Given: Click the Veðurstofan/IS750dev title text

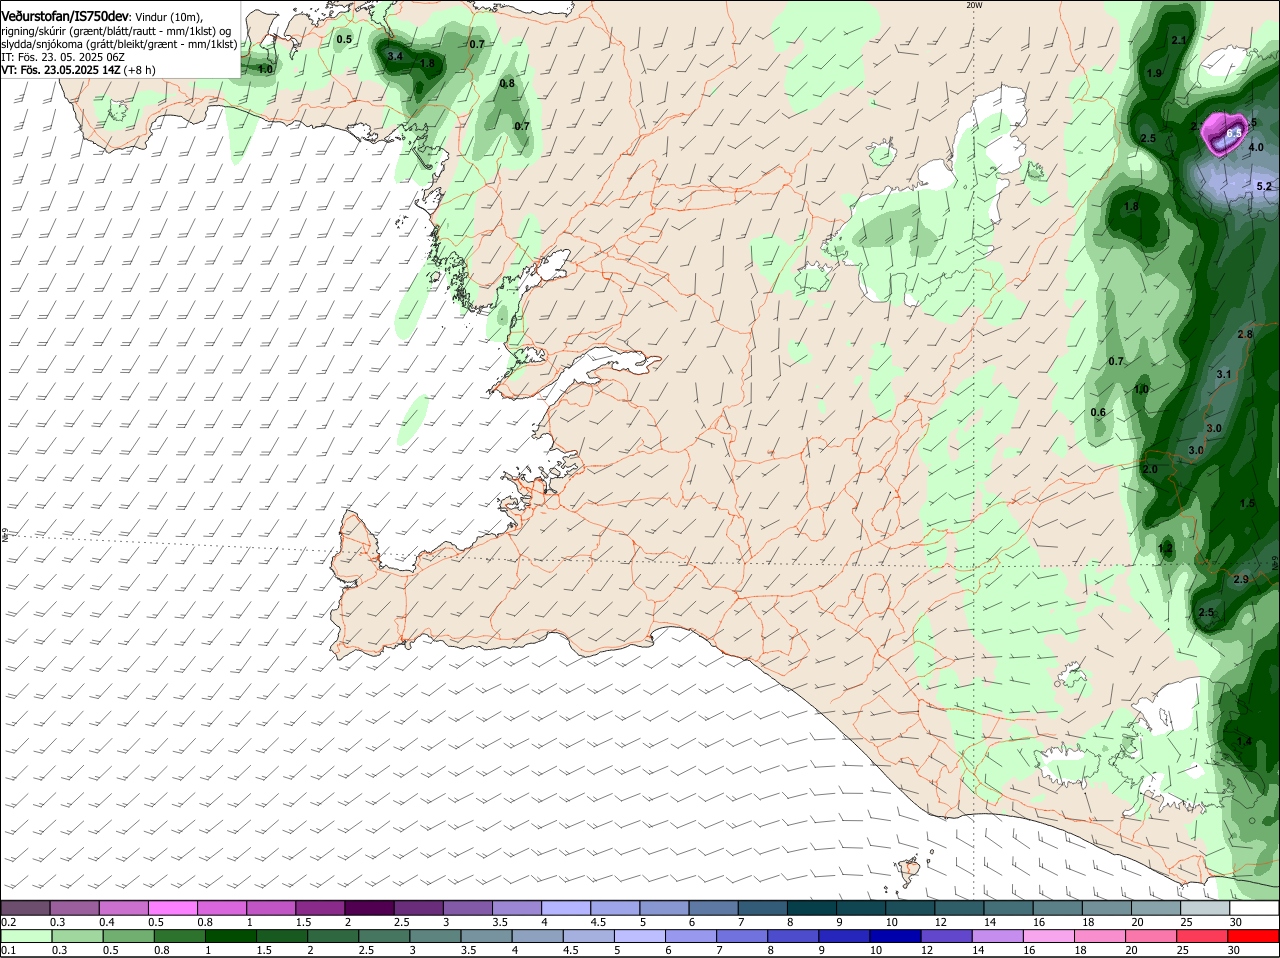Looking at the screenshot, I should click(65, 16).
